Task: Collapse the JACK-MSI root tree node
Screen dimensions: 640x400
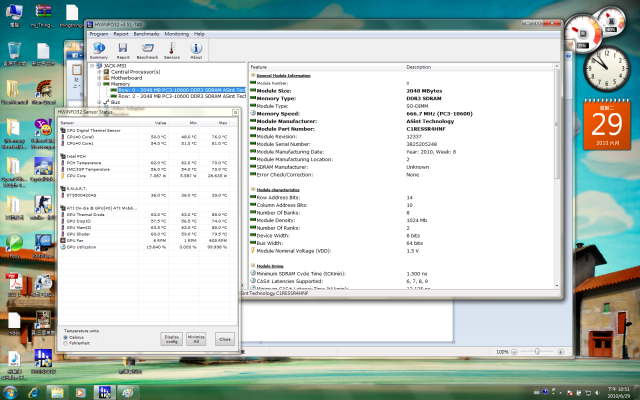Action: (93, 65)
